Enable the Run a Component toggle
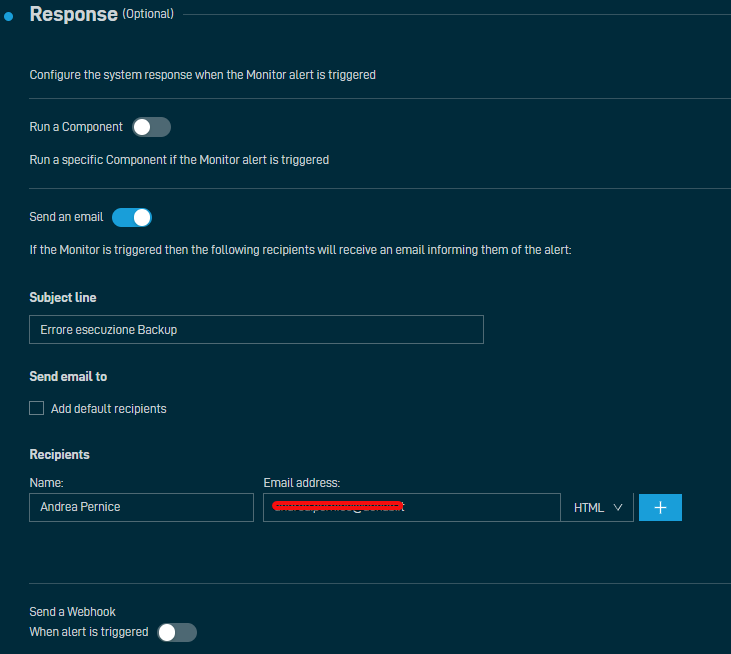 tap(151, 127)
